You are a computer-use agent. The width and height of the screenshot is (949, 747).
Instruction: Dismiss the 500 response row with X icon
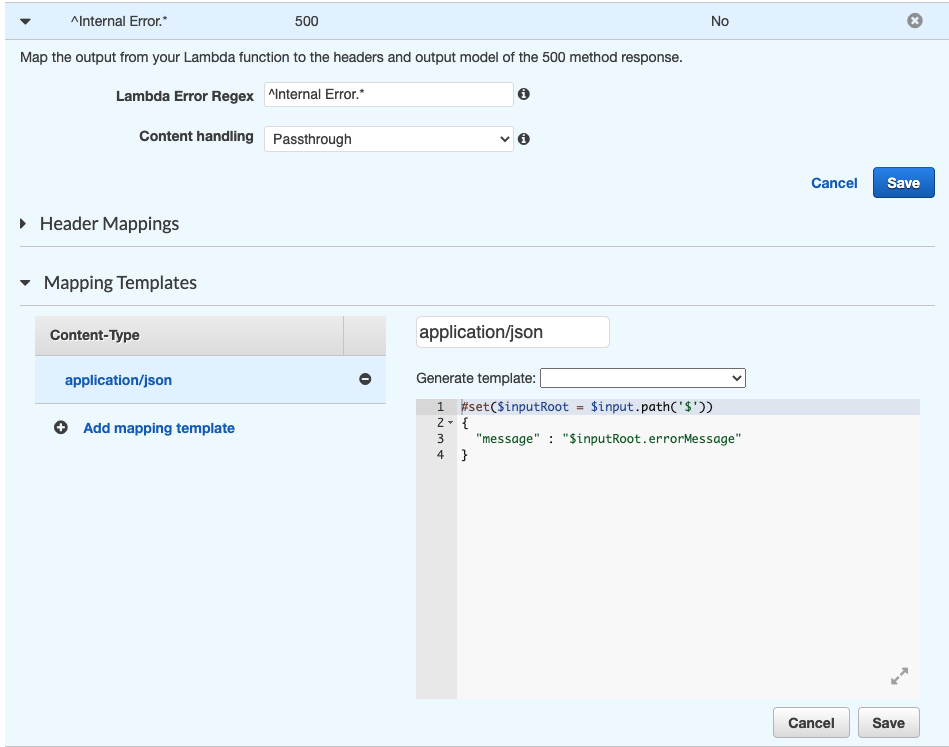(914, 20)
